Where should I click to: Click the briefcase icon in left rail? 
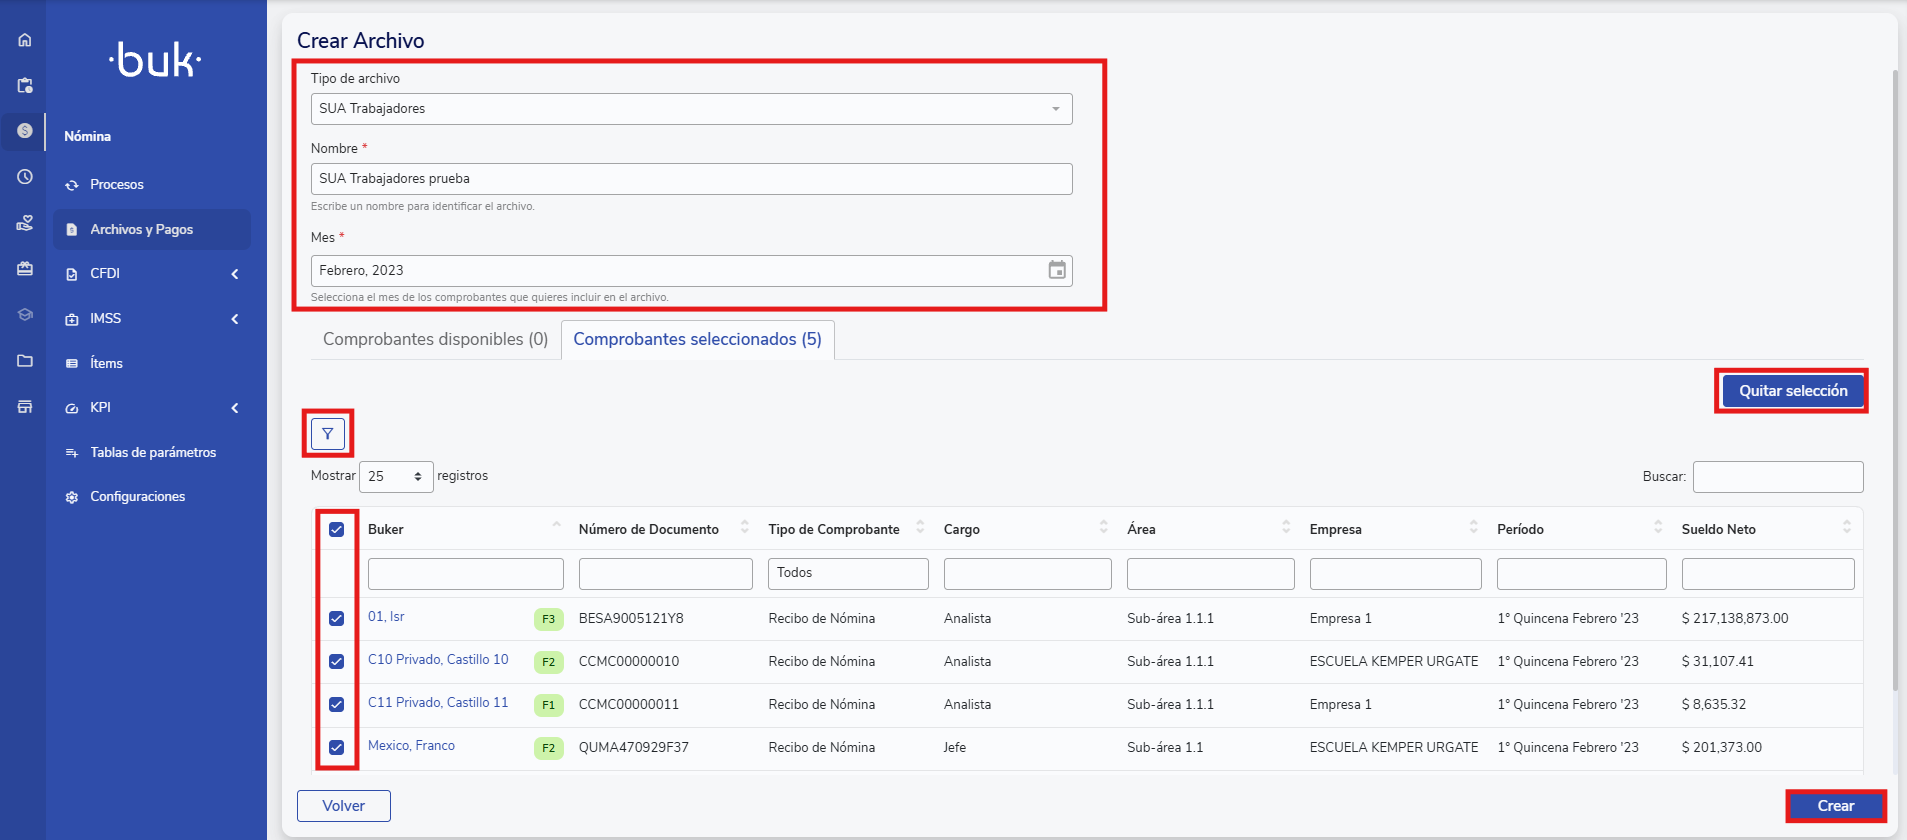click(x=25, y=269)
